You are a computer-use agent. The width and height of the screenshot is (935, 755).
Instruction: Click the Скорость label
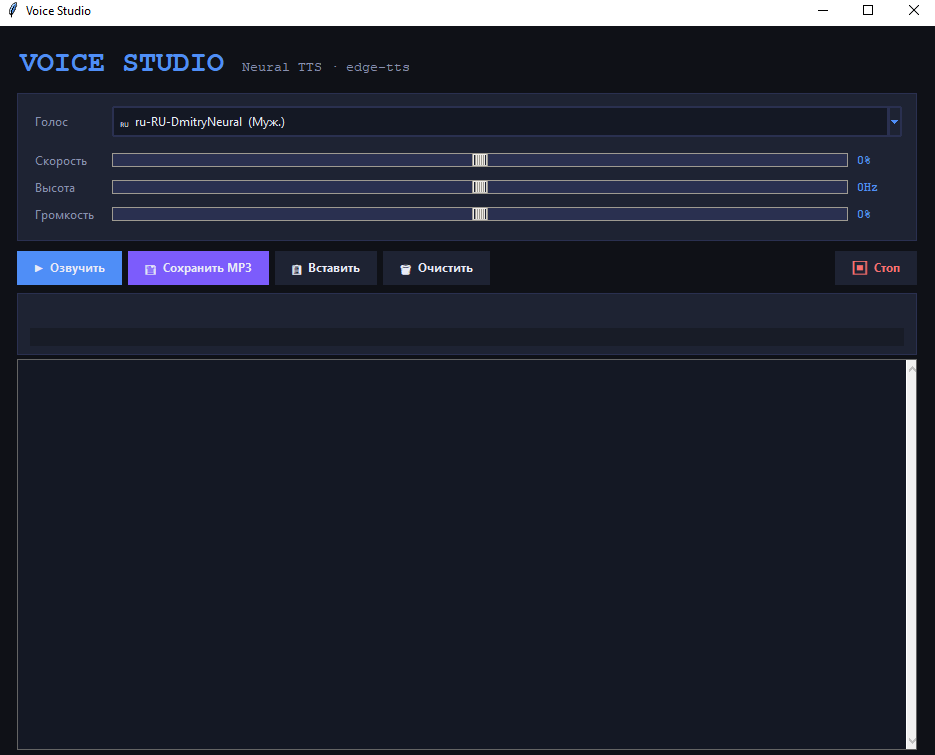[x=61, y=161]
